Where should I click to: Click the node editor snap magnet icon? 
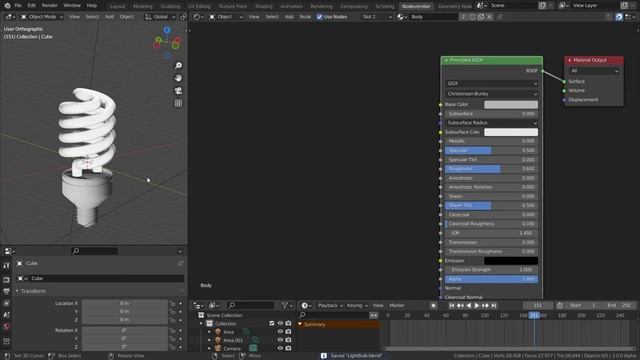619,17
